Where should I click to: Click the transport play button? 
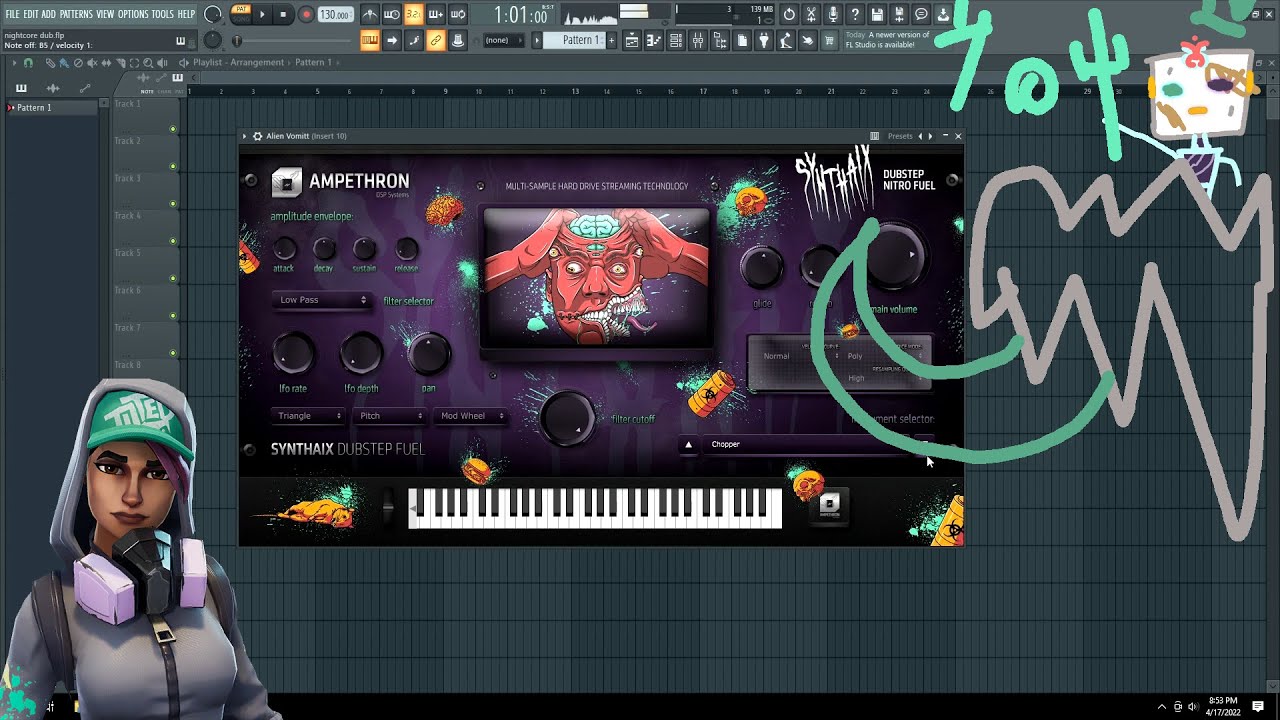263,15
